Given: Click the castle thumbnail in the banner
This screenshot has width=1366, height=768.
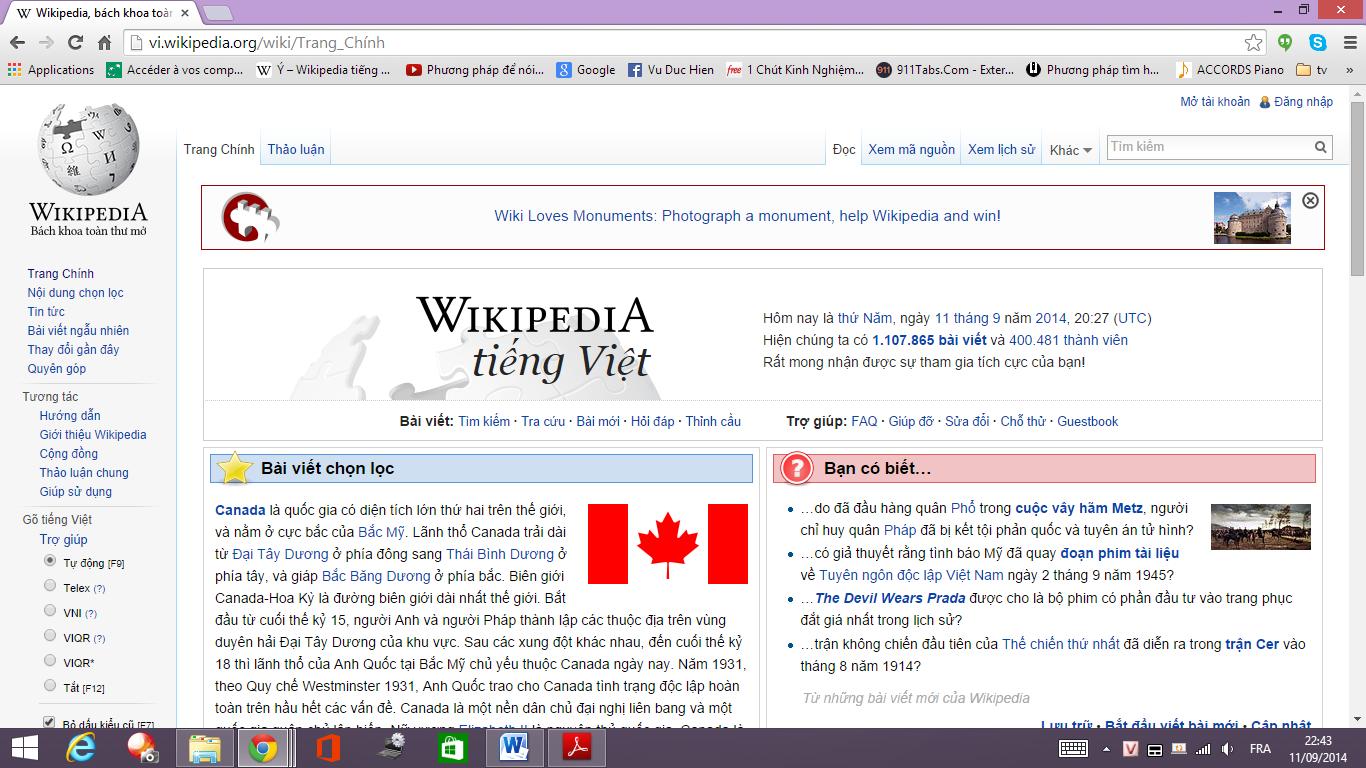Looking at the screenshot, I should click(x=1252, y=217).
